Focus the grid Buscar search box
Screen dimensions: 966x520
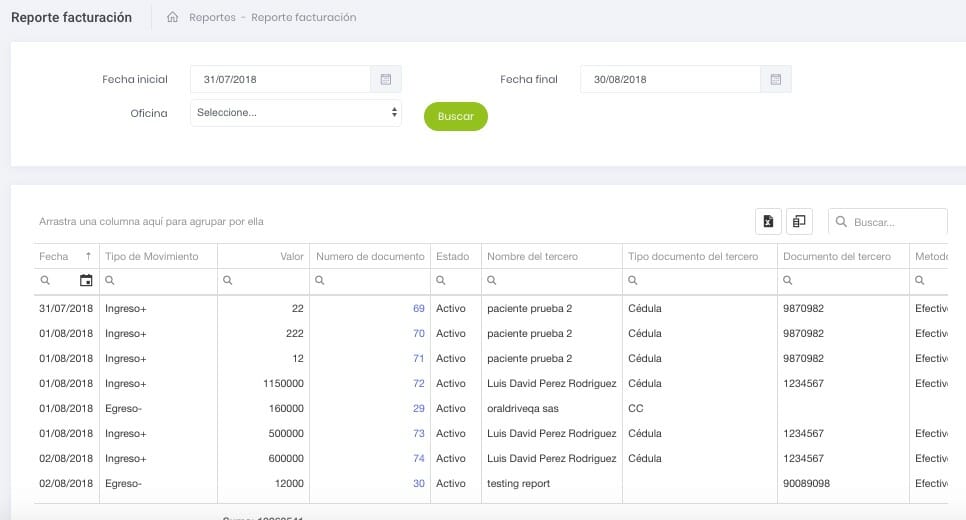coord(895,222)
